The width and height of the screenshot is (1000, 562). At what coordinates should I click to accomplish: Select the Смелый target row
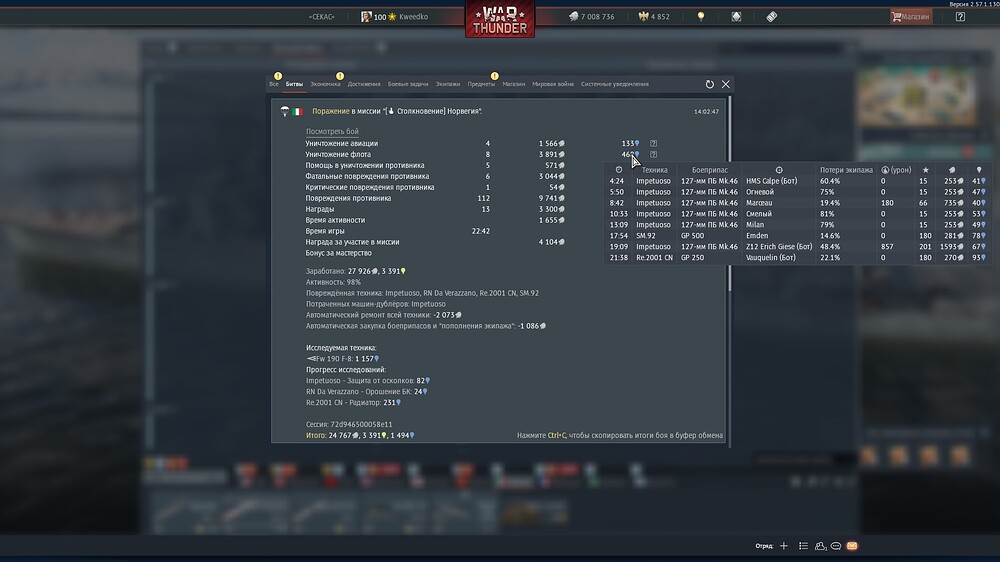tap(797, 214)
